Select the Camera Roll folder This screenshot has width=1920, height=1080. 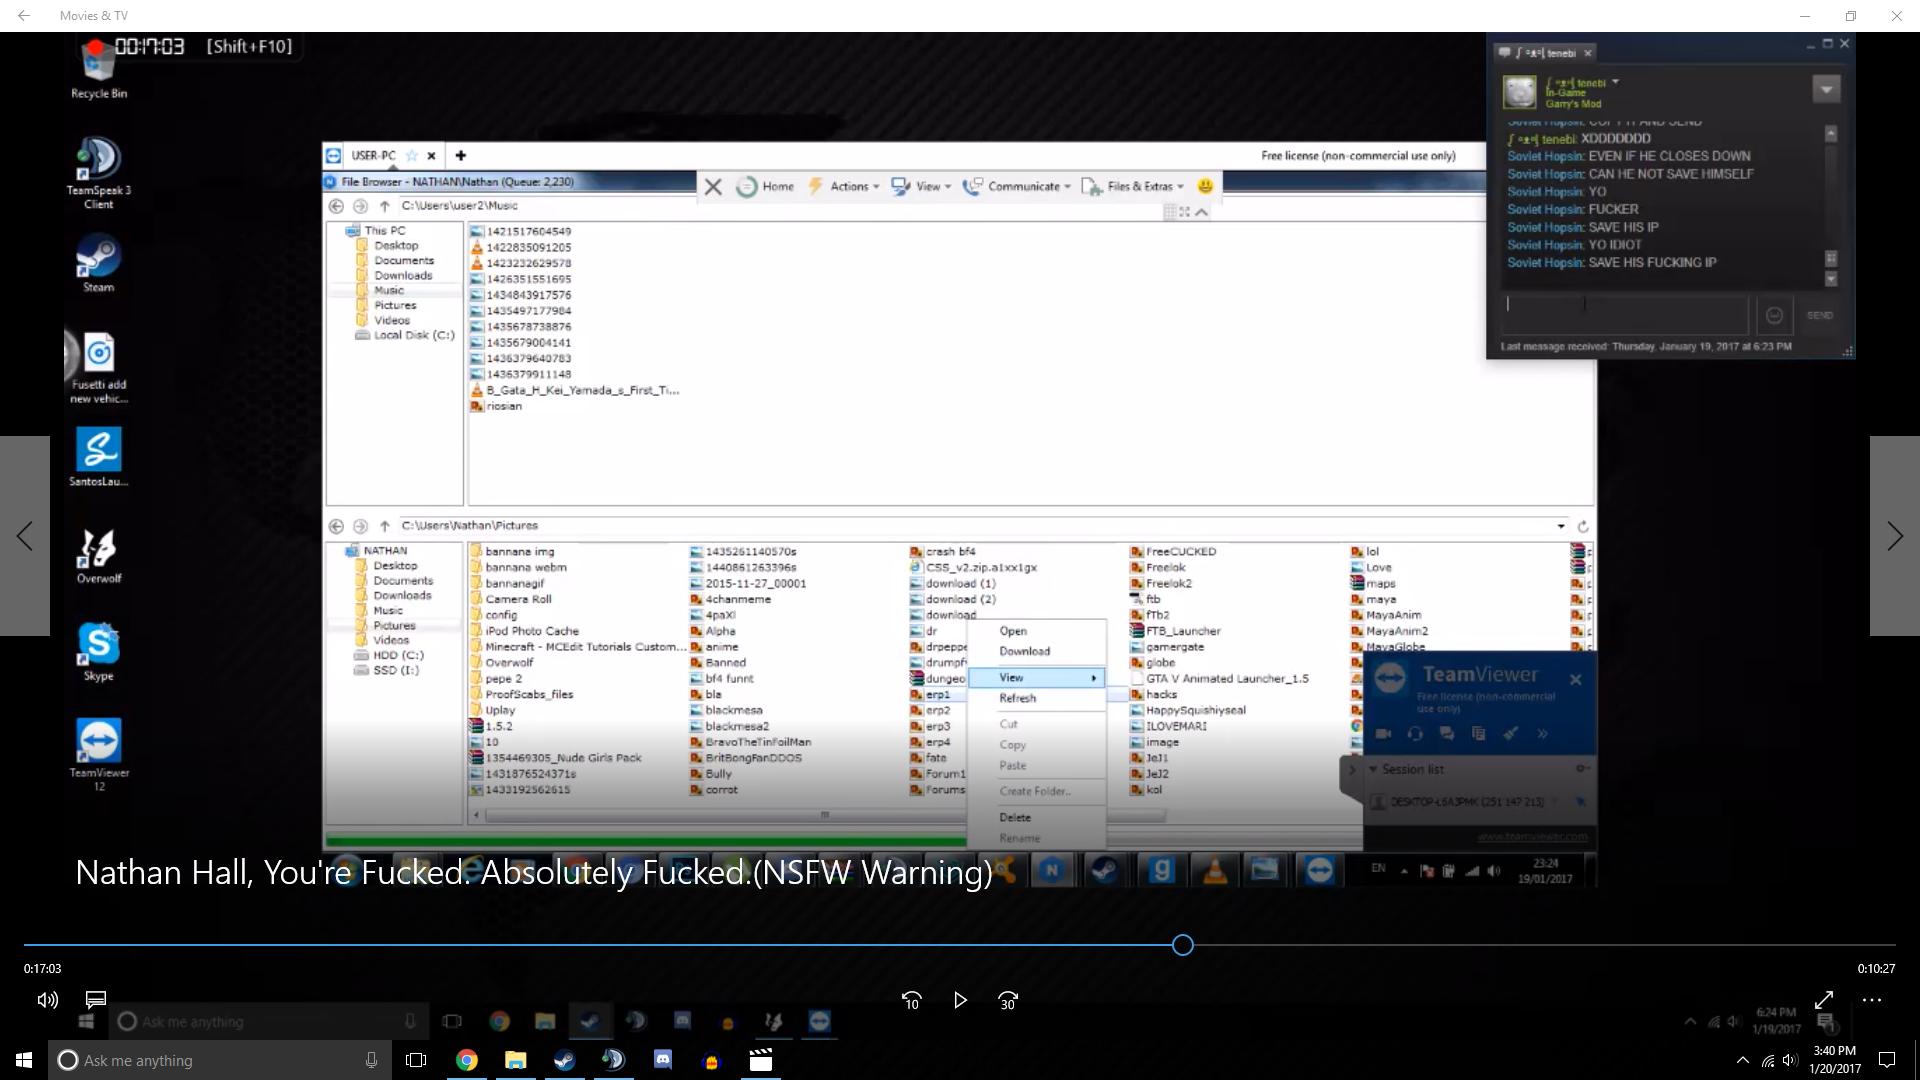click(x=510, y=599)
